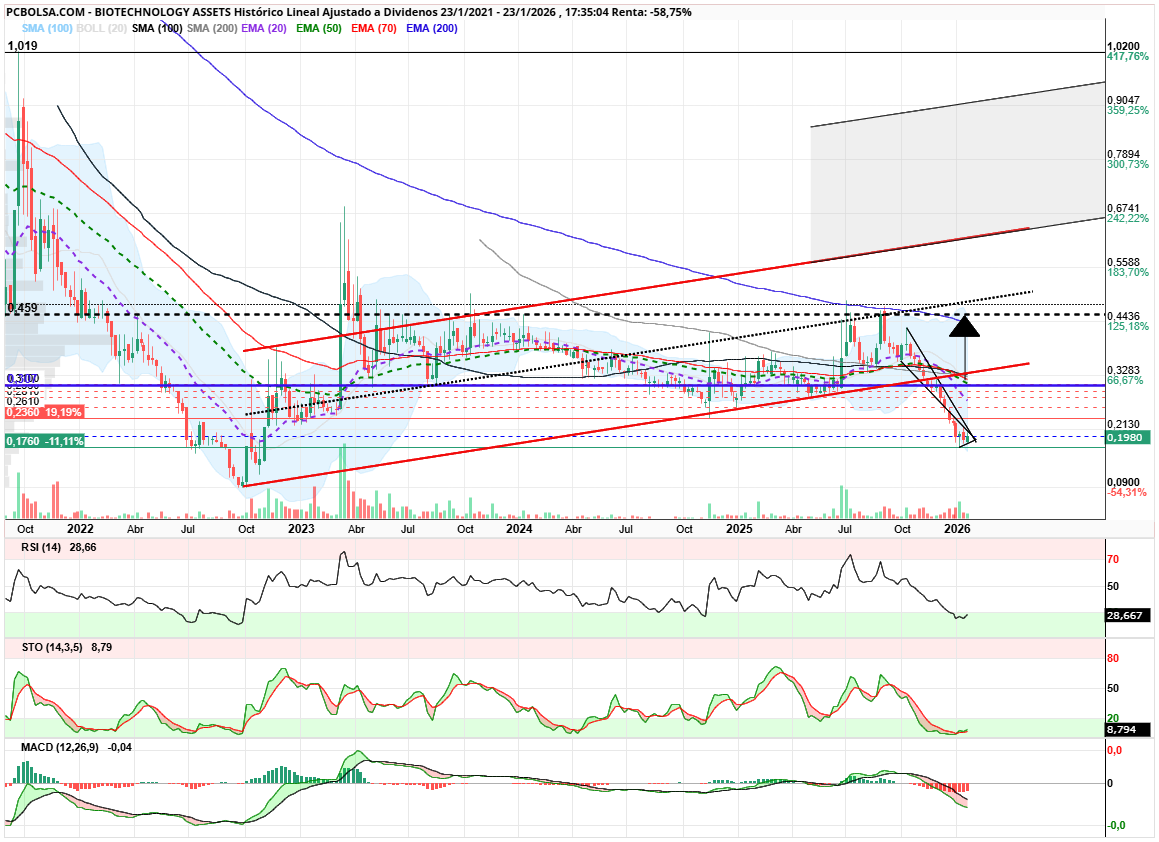The height and width of the screenshot is (842, 1159).
Task: Click the red -54,31% percentage label
Action: click(x=1126, y=492)
